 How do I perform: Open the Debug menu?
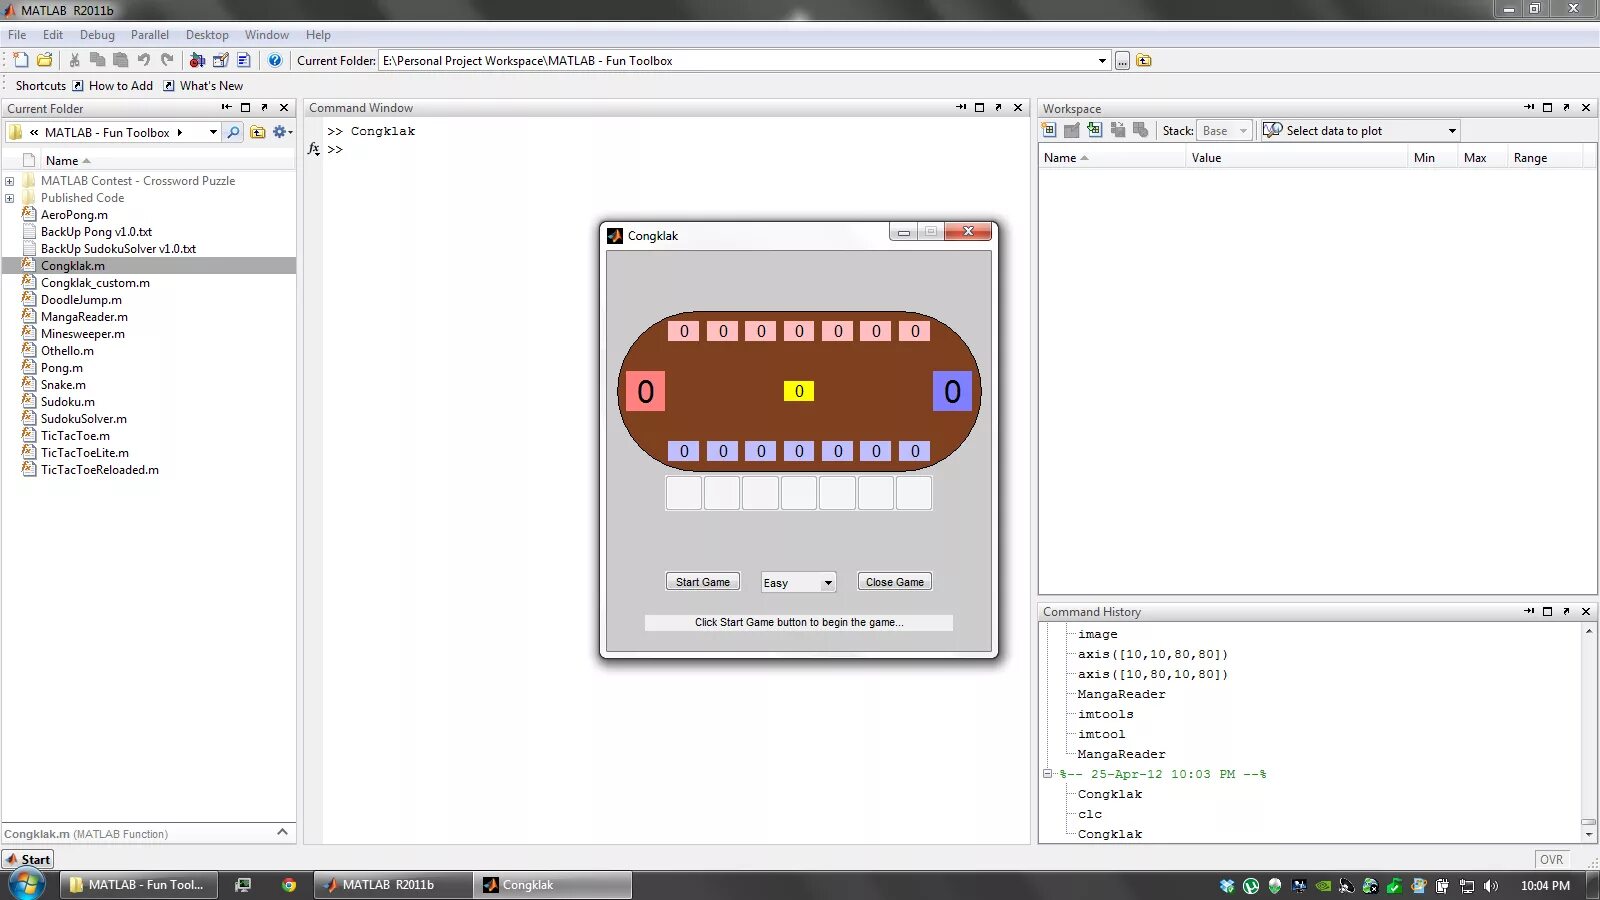coord(97,35)
